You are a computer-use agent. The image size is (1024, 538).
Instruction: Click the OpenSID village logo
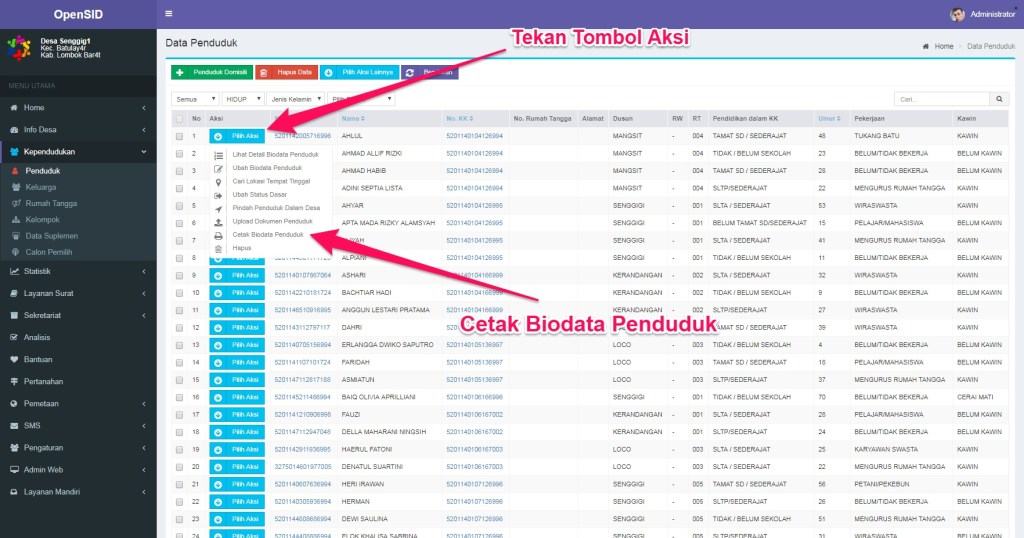coord(18,48)
